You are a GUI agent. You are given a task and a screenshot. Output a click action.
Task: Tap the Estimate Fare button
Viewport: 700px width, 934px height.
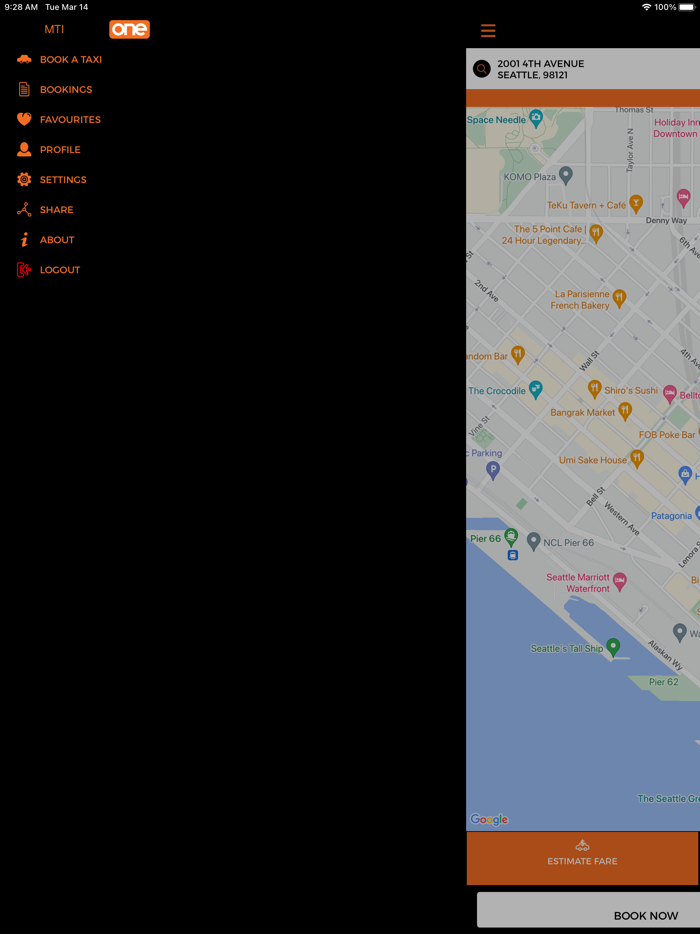point(583,858)
